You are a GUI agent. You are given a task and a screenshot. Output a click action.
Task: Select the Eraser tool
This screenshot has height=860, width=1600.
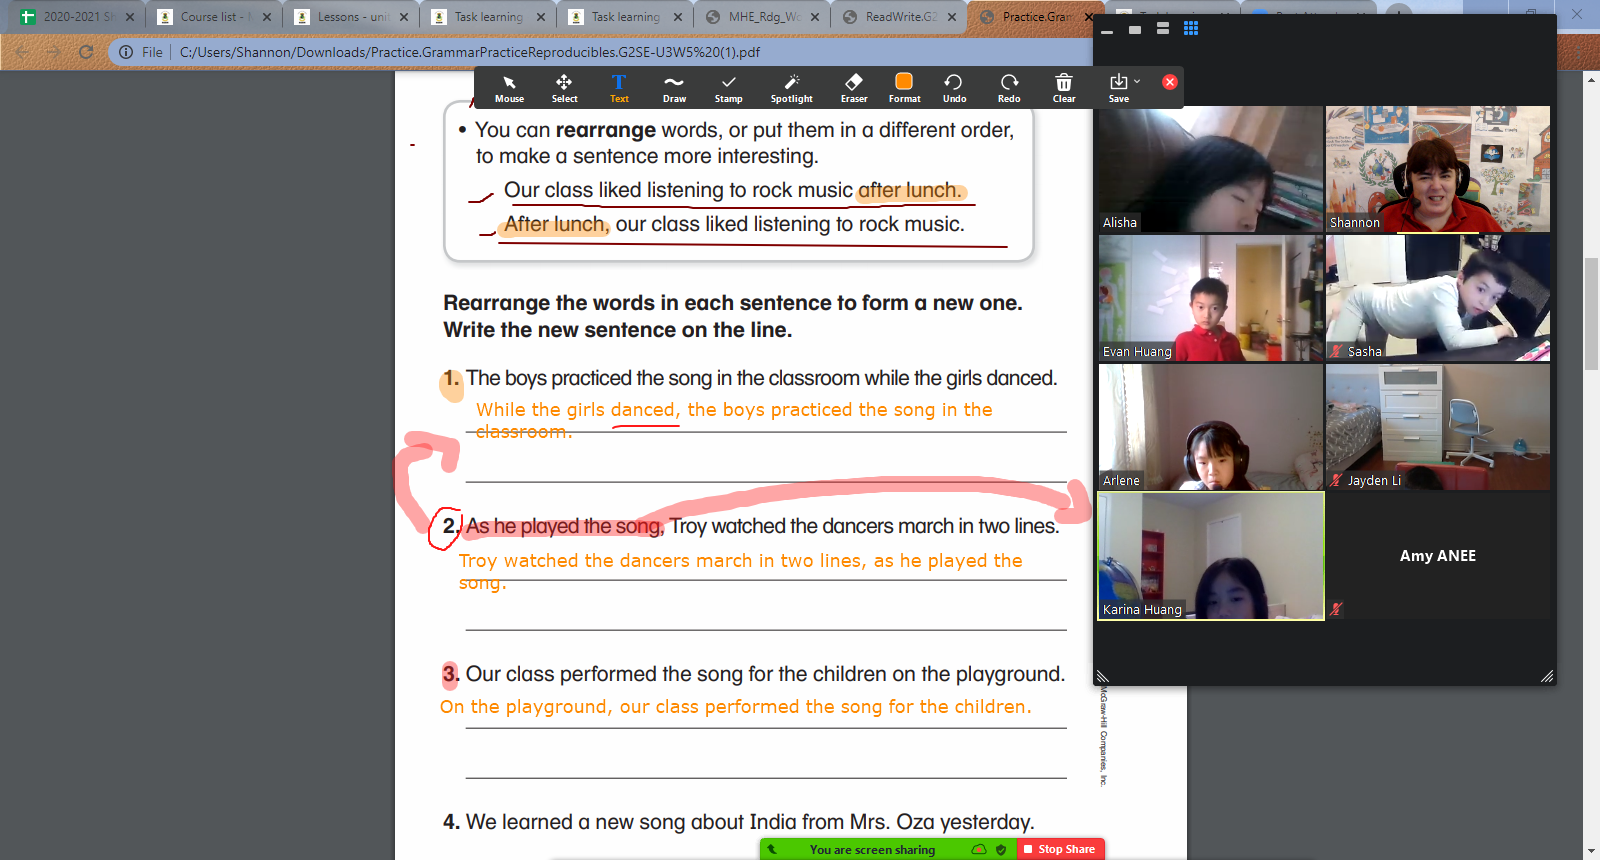pyautogui.click(x=854, y=88)
